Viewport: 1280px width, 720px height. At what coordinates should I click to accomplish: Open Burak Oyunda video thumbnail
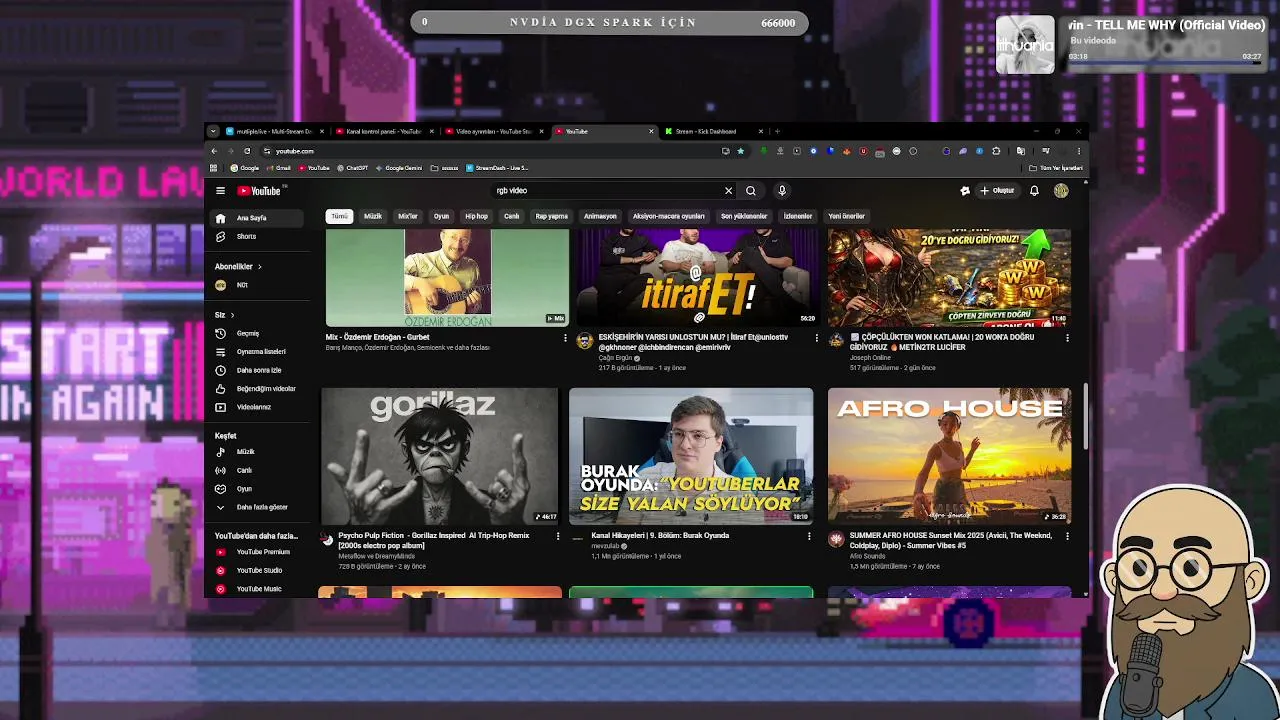point(691,456)
